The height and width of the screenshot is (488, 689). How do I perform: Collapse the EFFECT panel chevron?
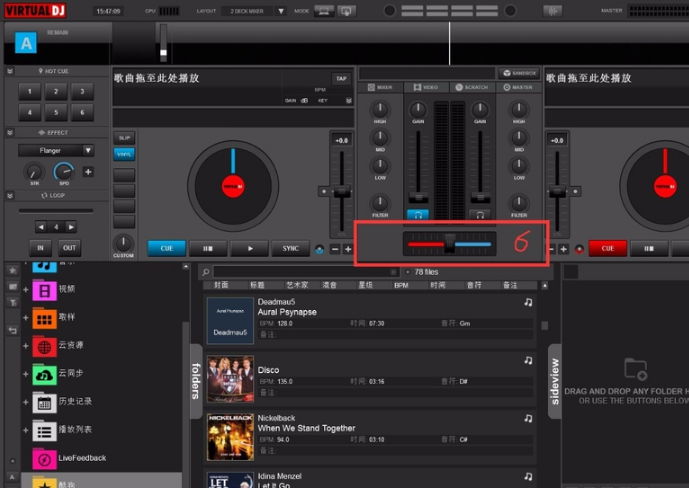pos(10,132)
